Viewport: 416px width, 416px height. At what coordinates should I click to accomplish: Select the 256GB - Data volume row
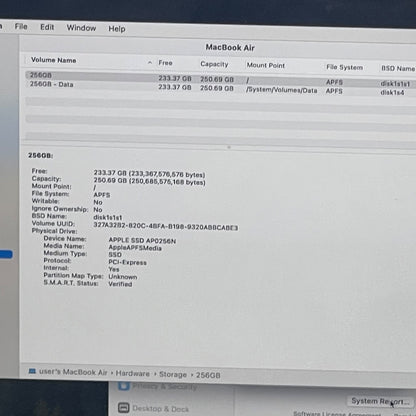tap(221, 88)
